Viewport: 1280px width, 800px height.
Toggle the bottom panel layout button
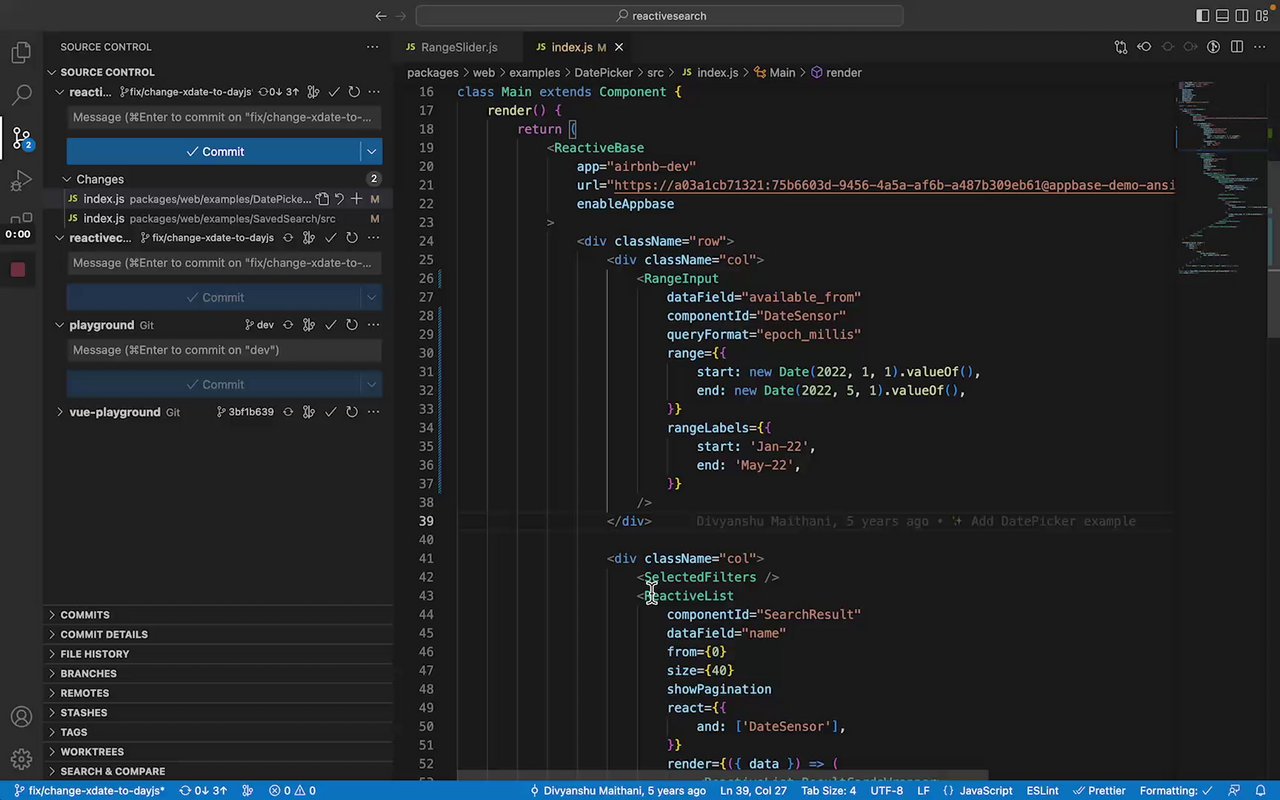tap(1222, 15)
